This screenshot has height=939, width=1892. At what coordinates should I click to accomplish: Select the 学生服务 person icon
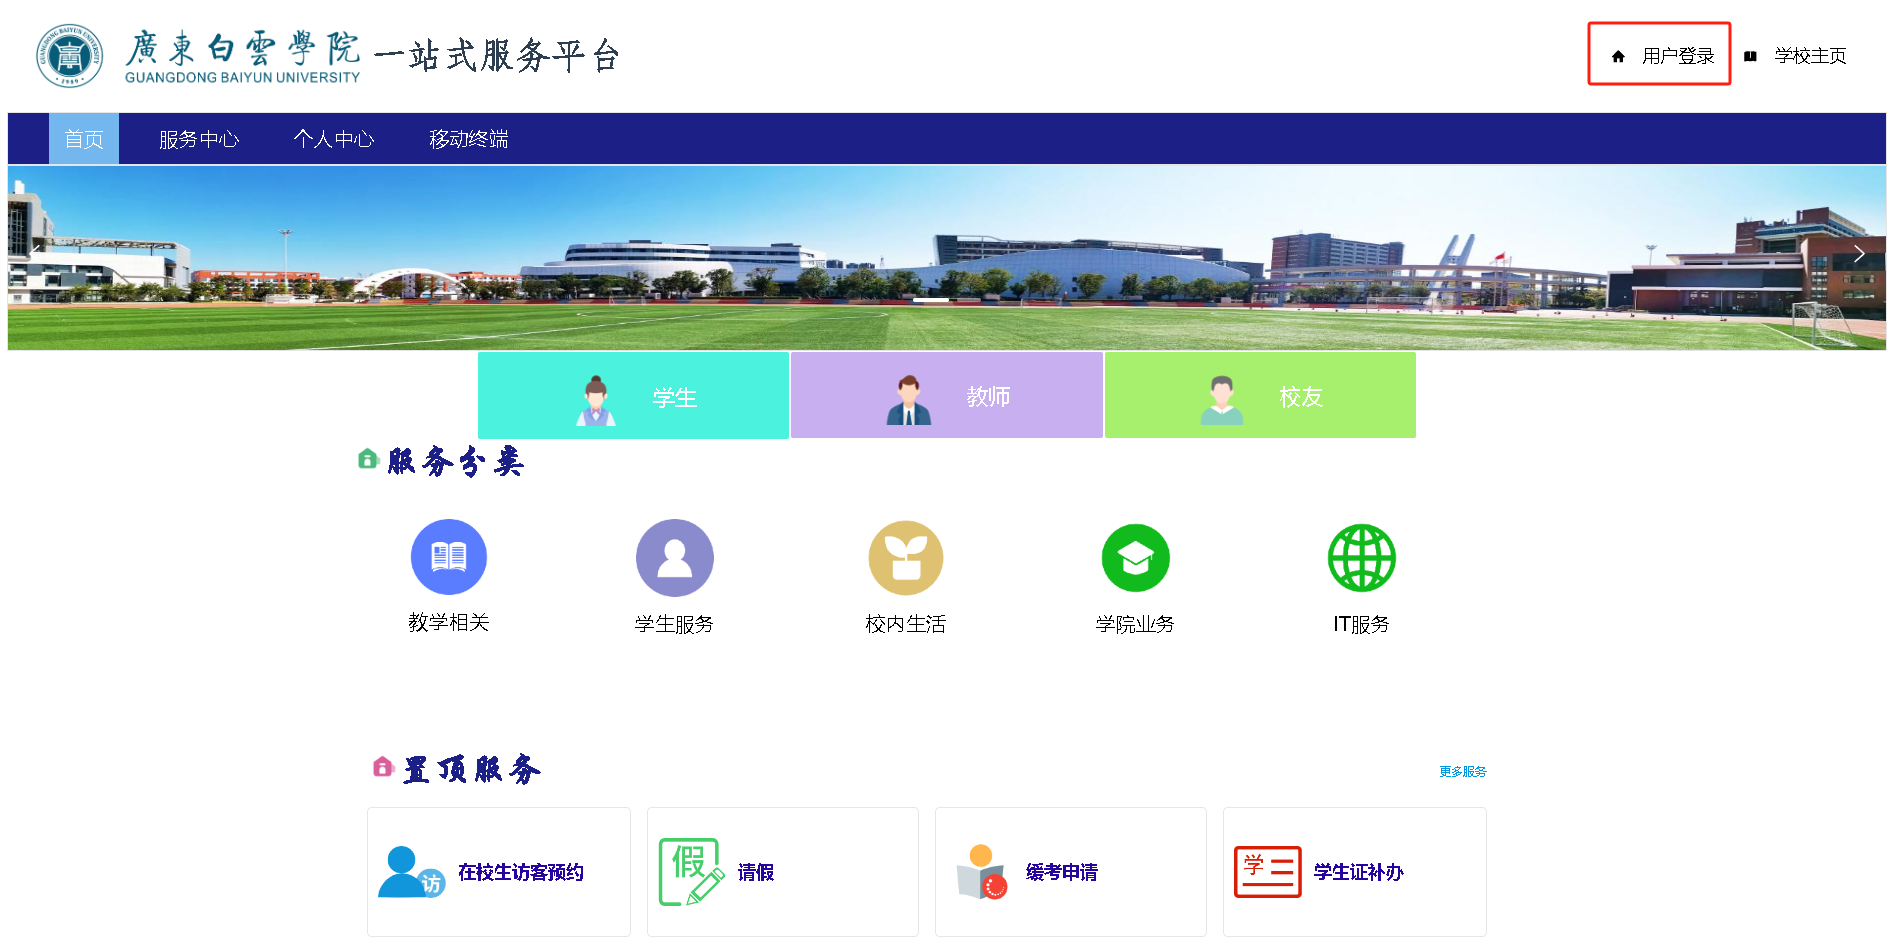[674, 558]
